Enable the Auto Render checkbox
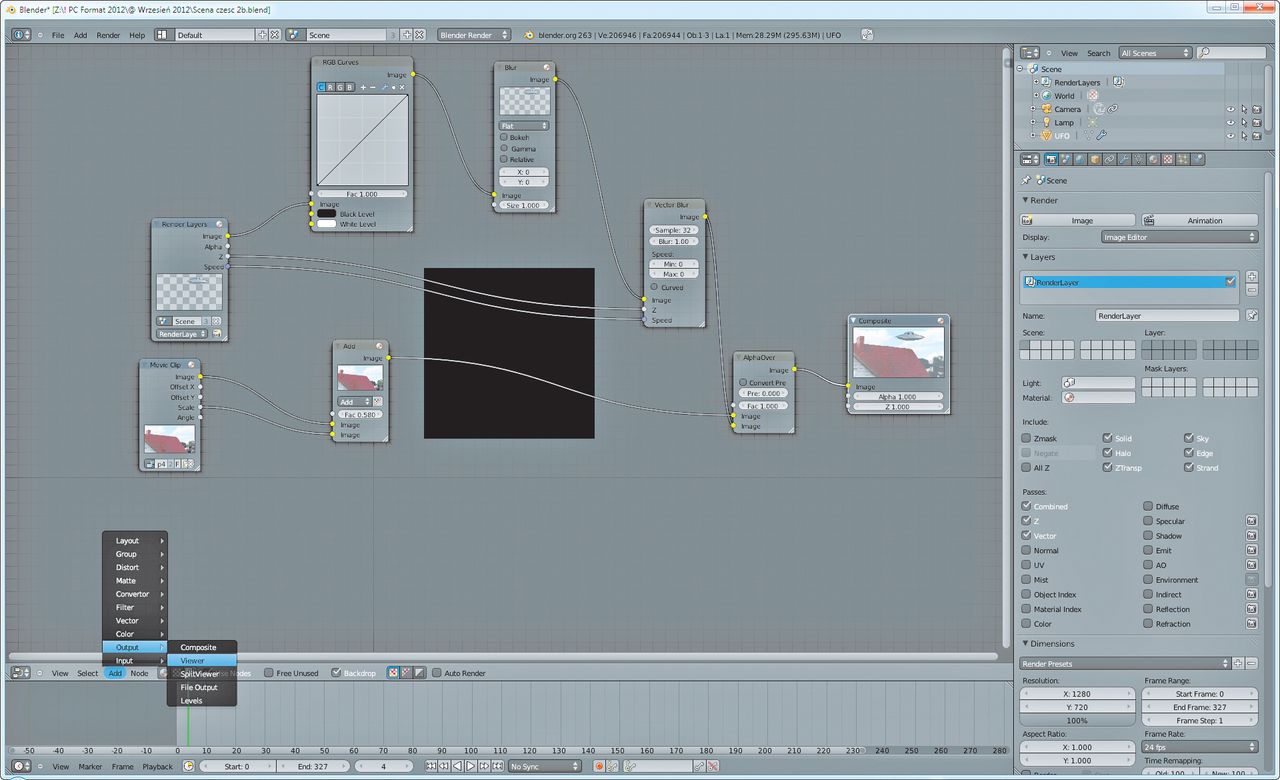 click(x=437, y=673)
